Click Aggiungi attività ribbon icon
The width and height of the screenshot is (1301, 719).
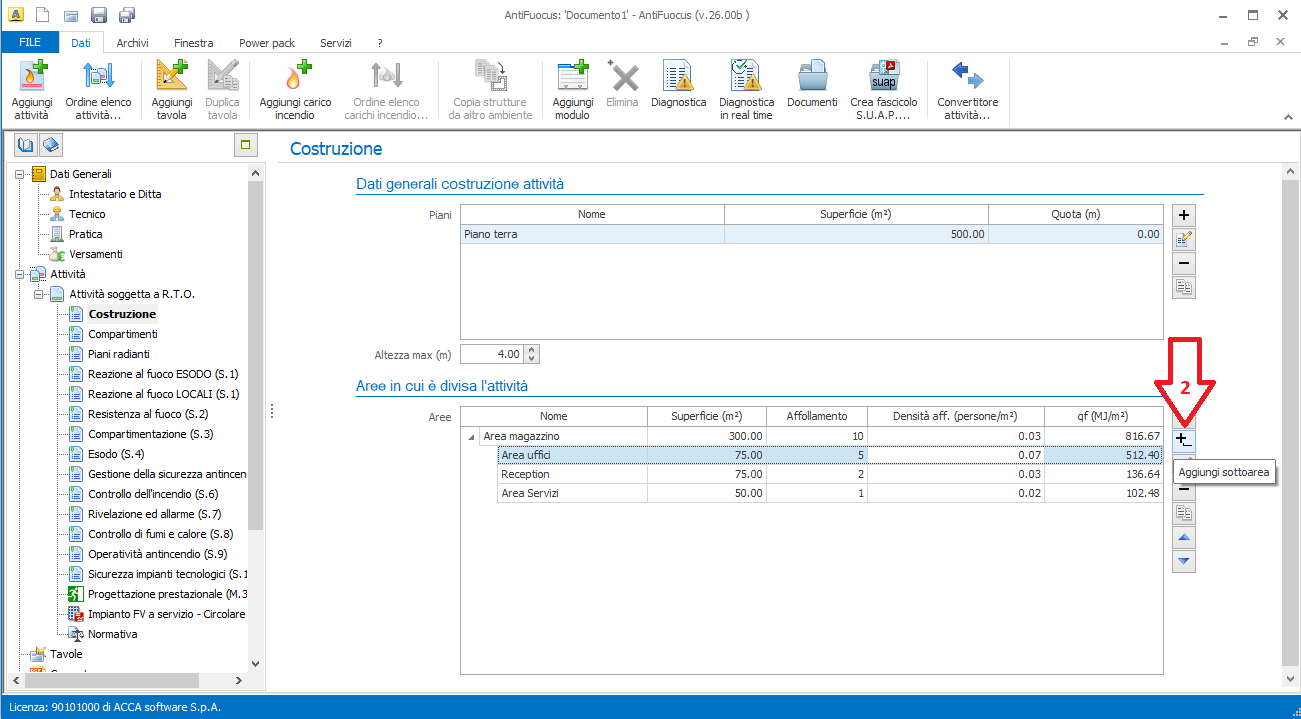(32, 88)
